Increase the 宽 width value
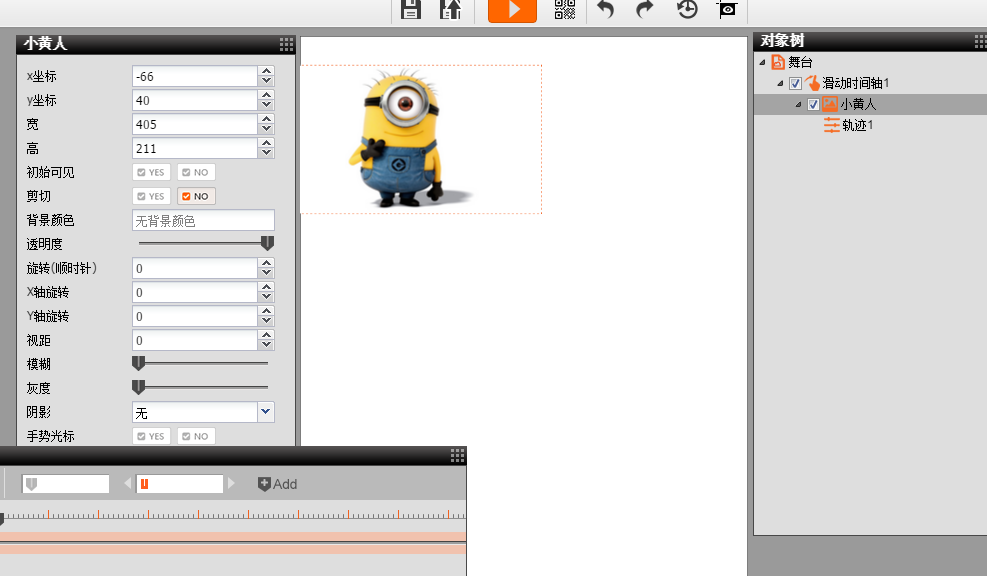This screenshot has width=987, height=576. (x=266, y=119)
